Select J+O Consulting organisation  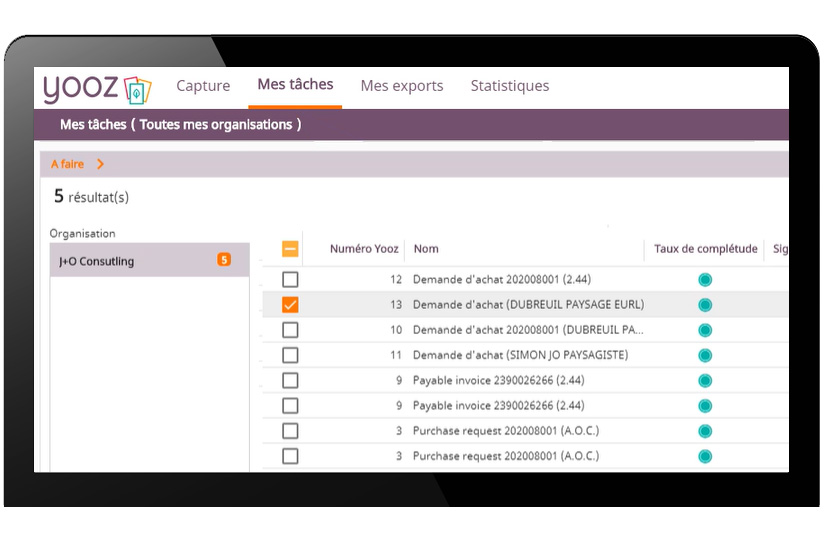(x=96, y=261)
